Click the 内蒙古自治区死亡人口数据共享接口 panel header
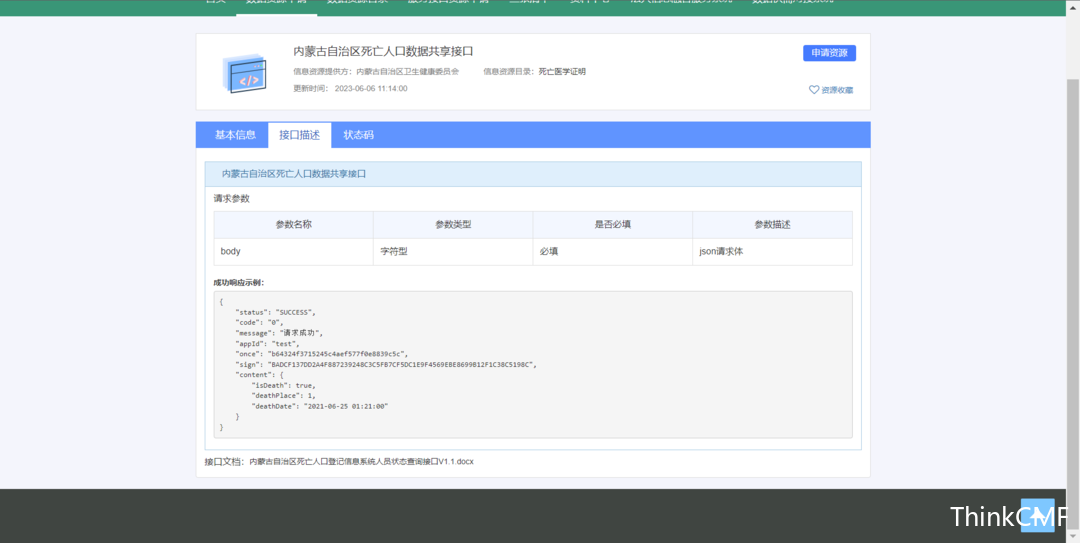Screen dimensions: 1080x543 pos(294,174)
